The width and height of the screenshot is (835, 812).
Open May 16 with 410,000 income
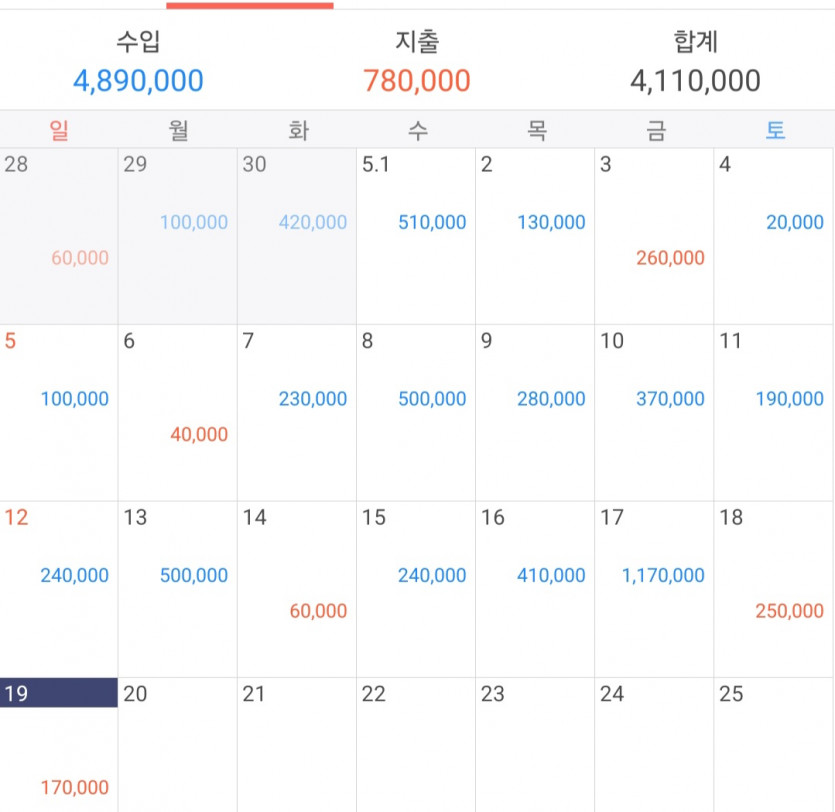[x=535, y=589]
